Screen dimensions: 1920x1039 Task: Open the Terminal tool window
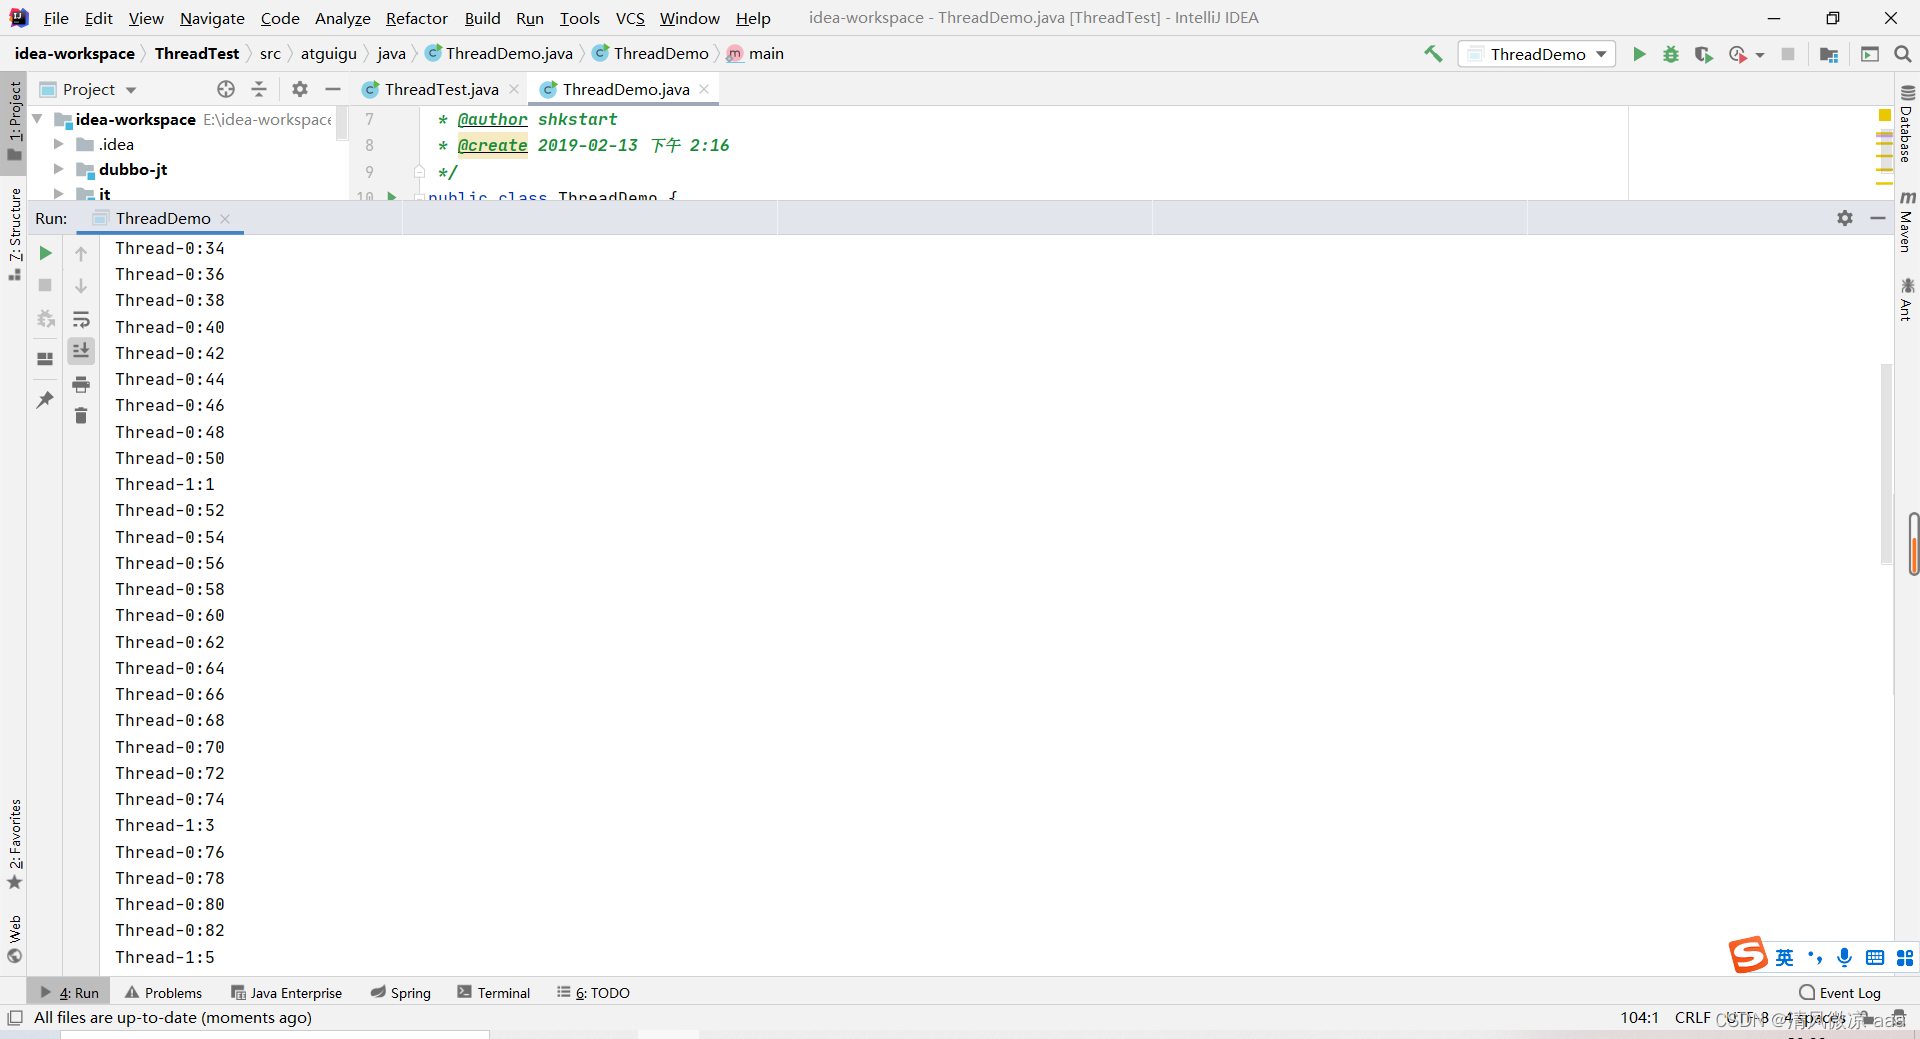coord(494,992)
